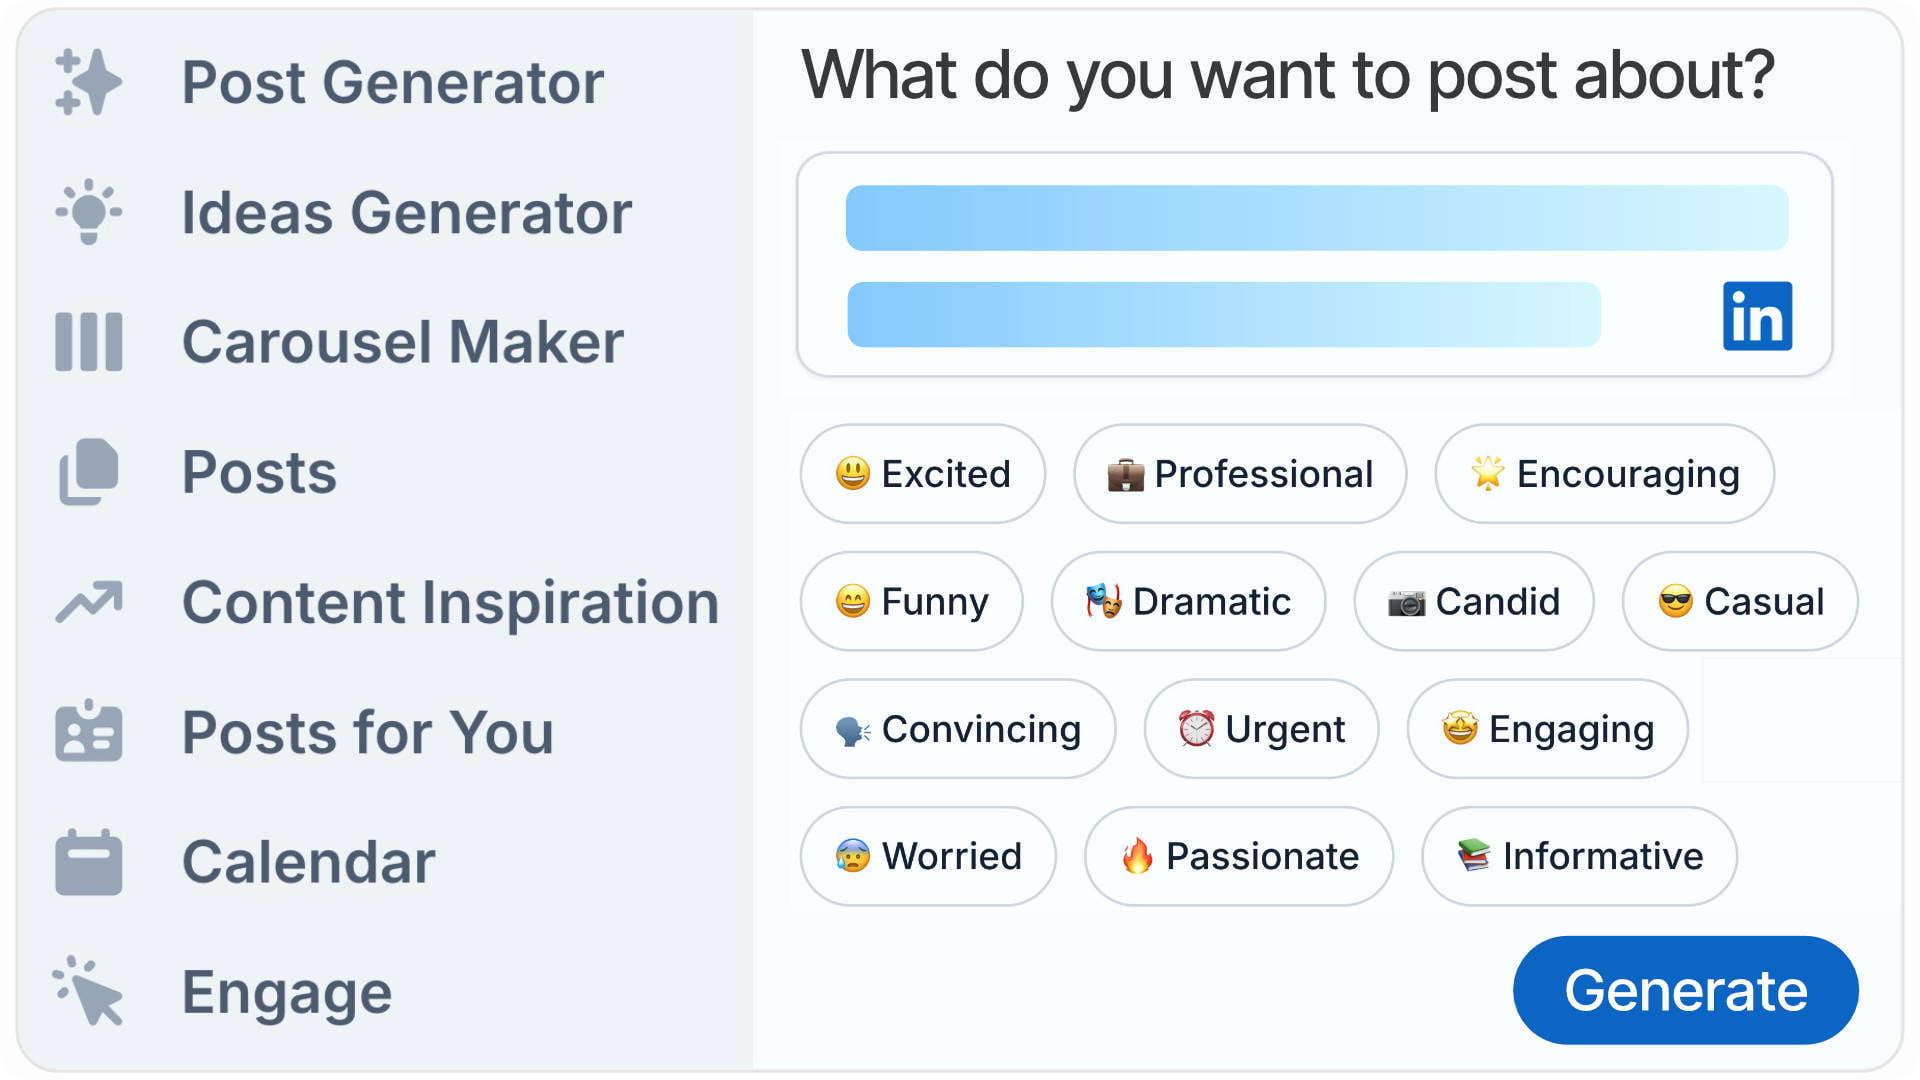Click the Carousel Maker columns icon

[x=88, y=342]
